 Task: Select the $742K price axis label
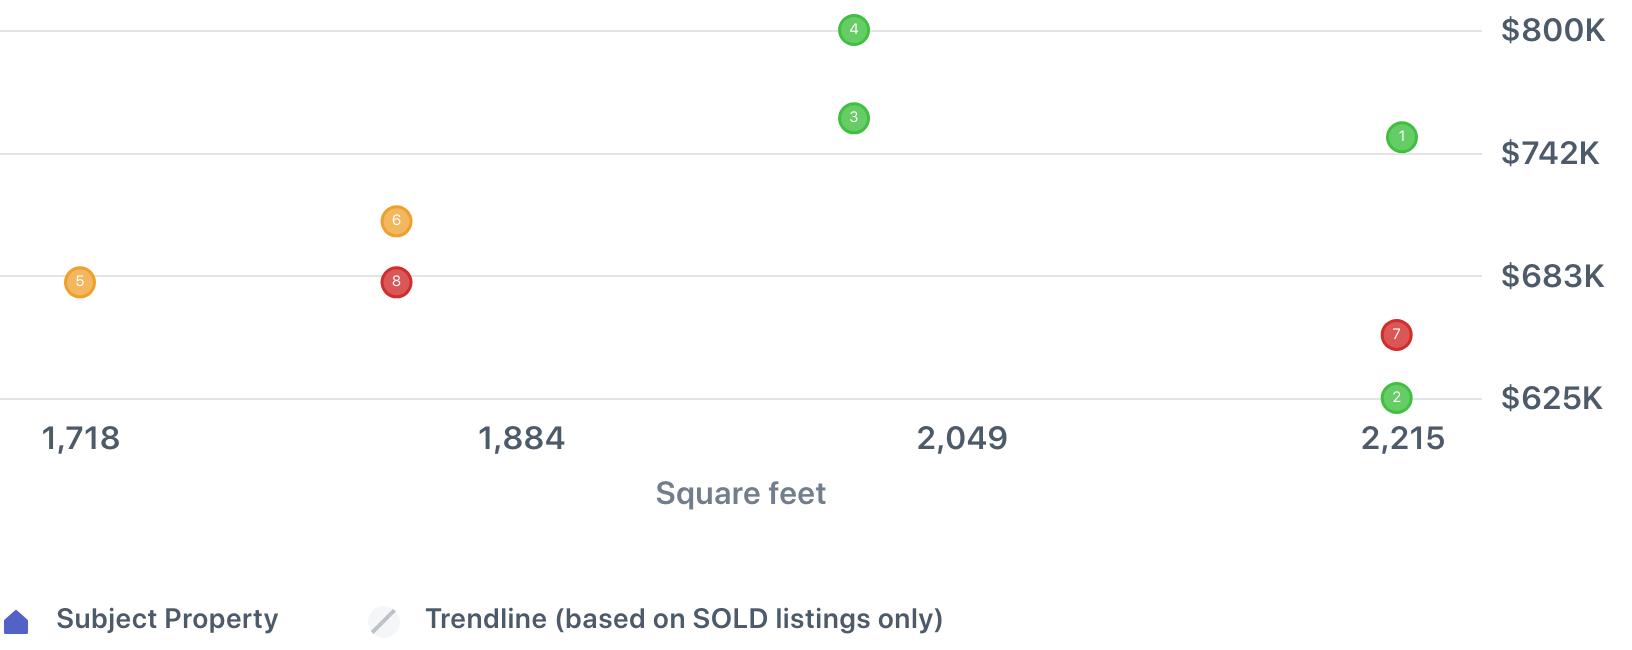1550,153
